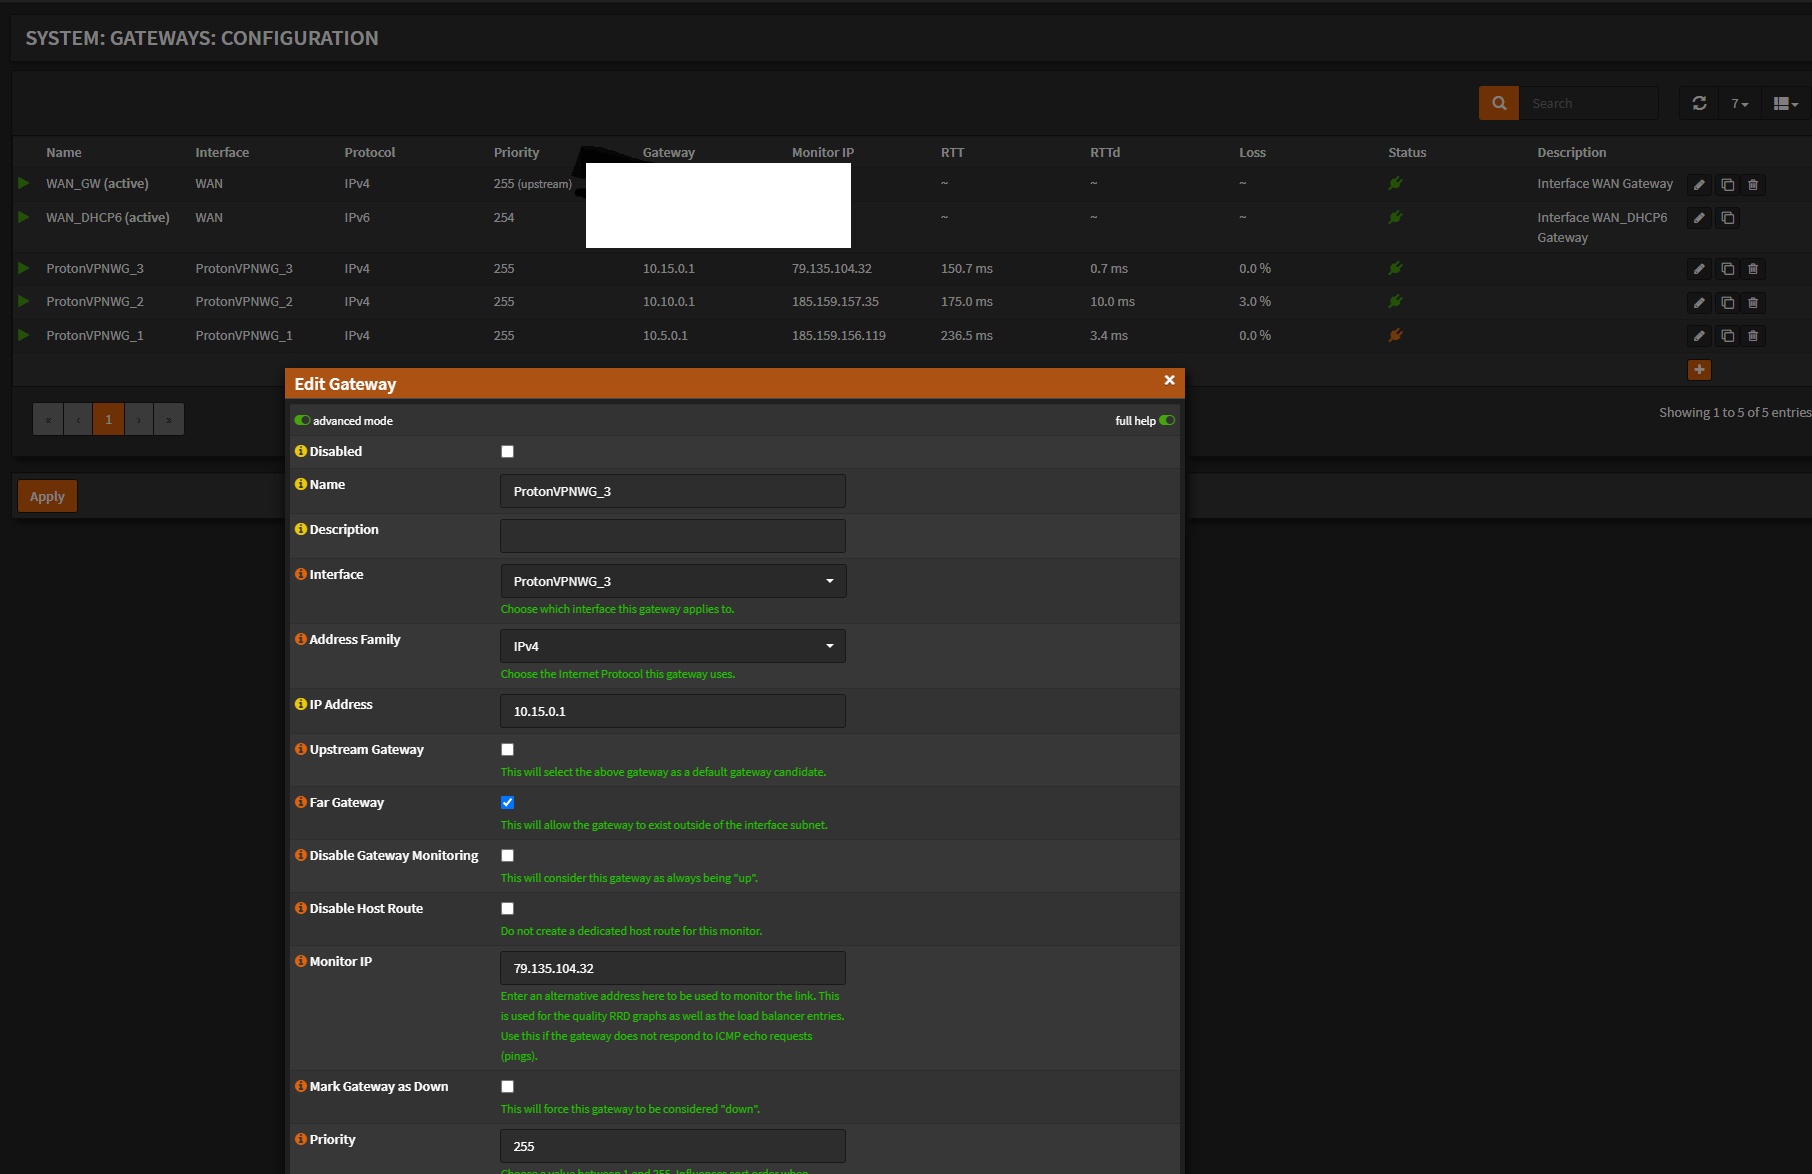The height and width of the screenshot is (1174, 1812).
Task: Open the rows-per-page dropdown showing 7
Action: [x=1740, y=103]
